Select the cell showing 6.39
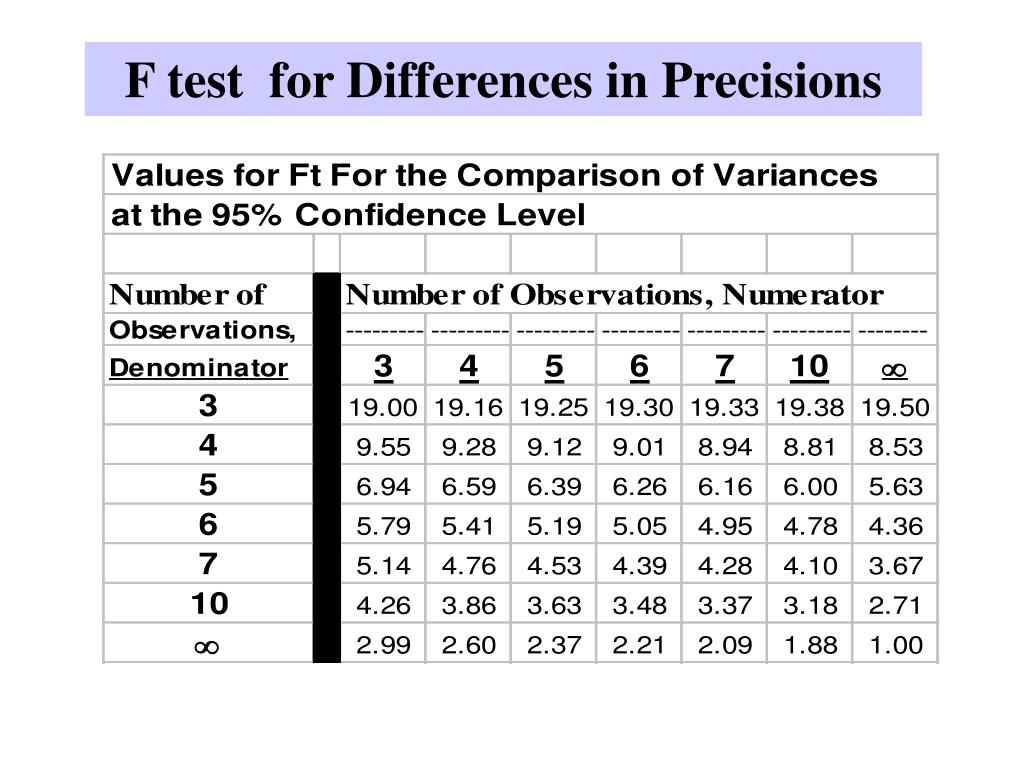This screenshot has height=768, width=1024. point(554,487)
